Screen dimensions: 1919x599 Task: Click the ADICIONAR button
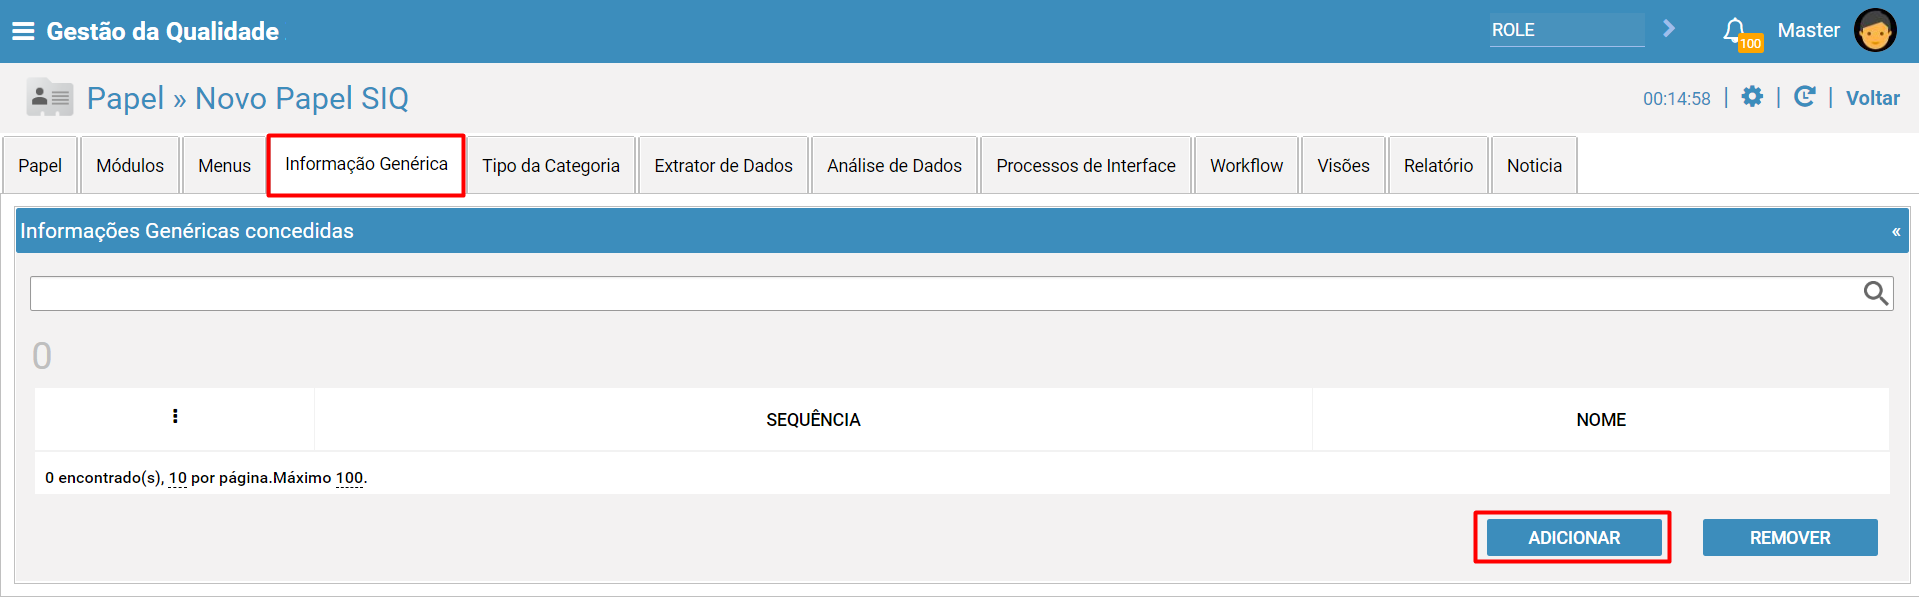tap(1574, 538)
